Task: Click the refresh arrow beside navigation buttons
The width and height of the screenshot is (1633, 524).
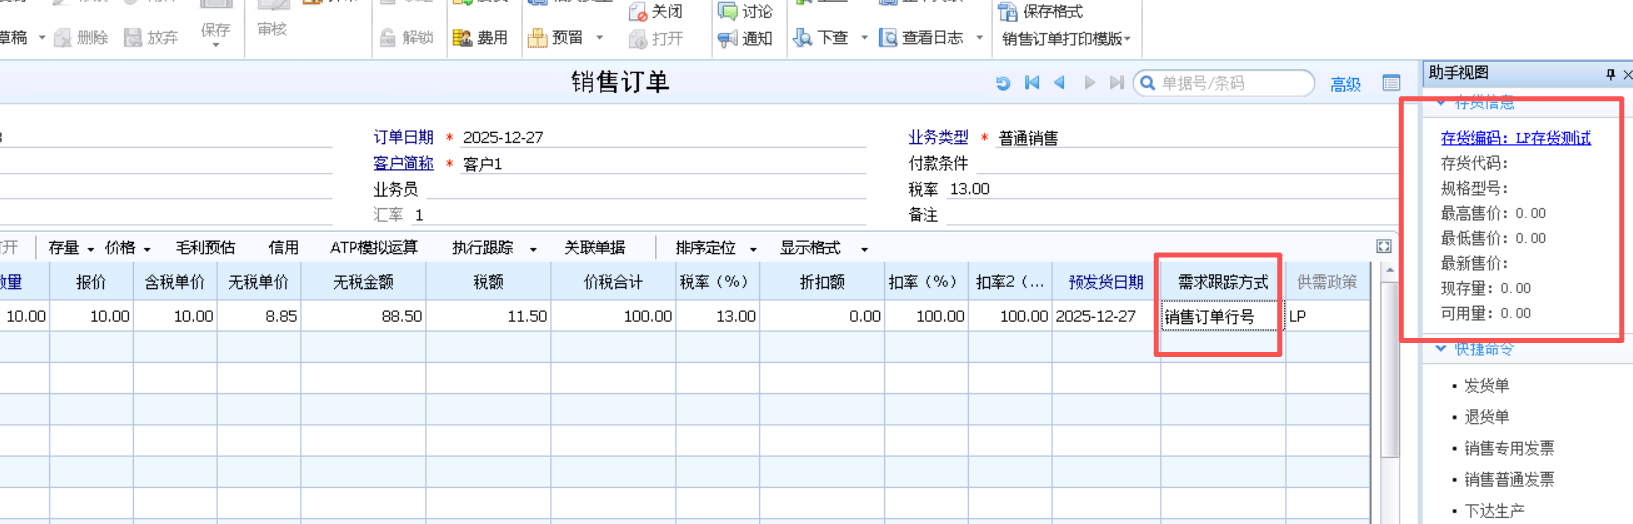Action: coord(1003,83)
